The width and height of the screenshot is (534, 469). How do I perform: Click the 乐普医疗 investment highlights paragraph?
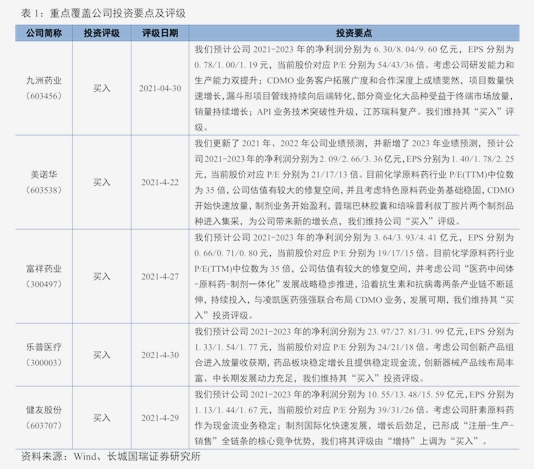click(x=354, y=355)
